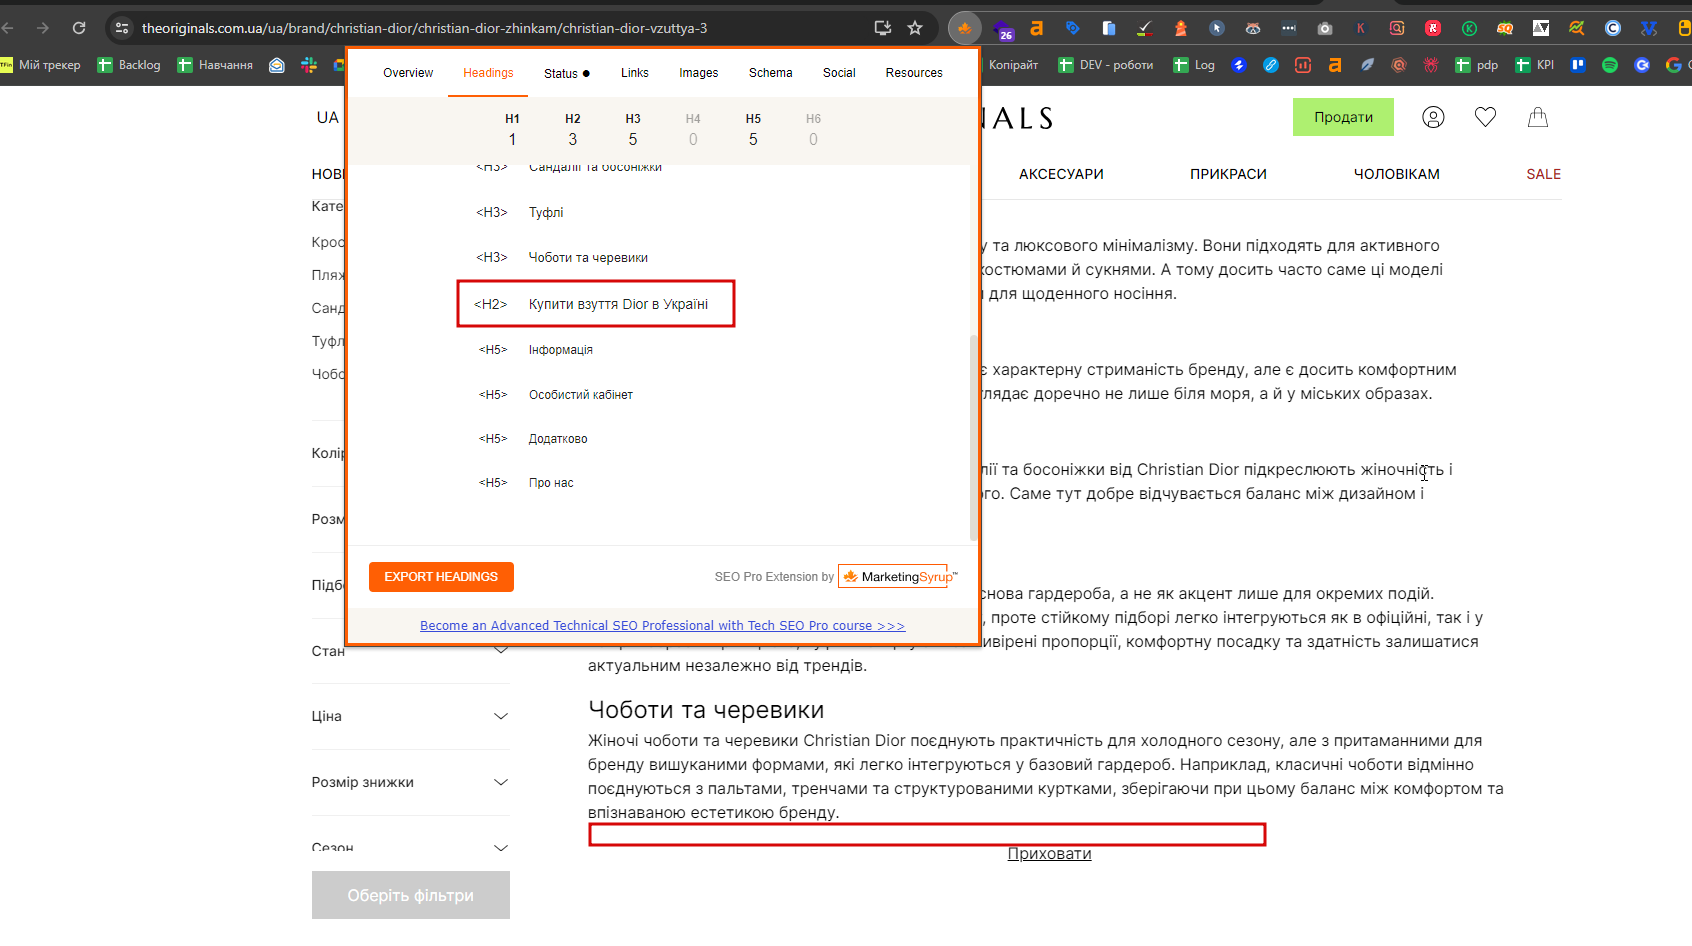This screenshot has width=1692, height=946.
Task: Click the blue tag extension icon
Action: tap(1073, 28)
